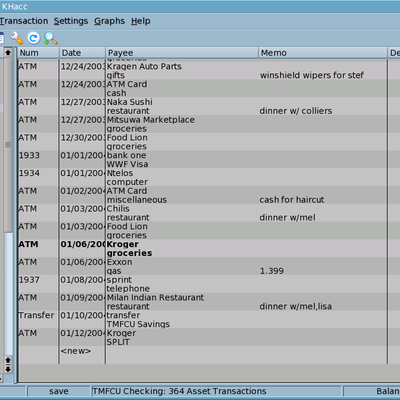
Task: Click the 'gifts' category under Kragen Auto Parts
Action: click(116, 75)
